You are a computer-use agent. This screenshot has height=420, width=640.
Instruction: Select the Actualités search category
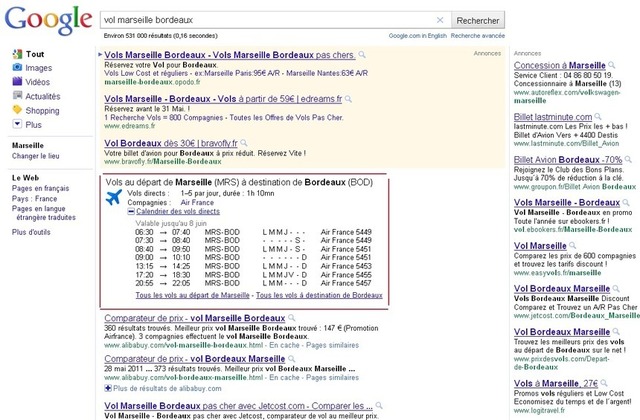tap(43, 96)
